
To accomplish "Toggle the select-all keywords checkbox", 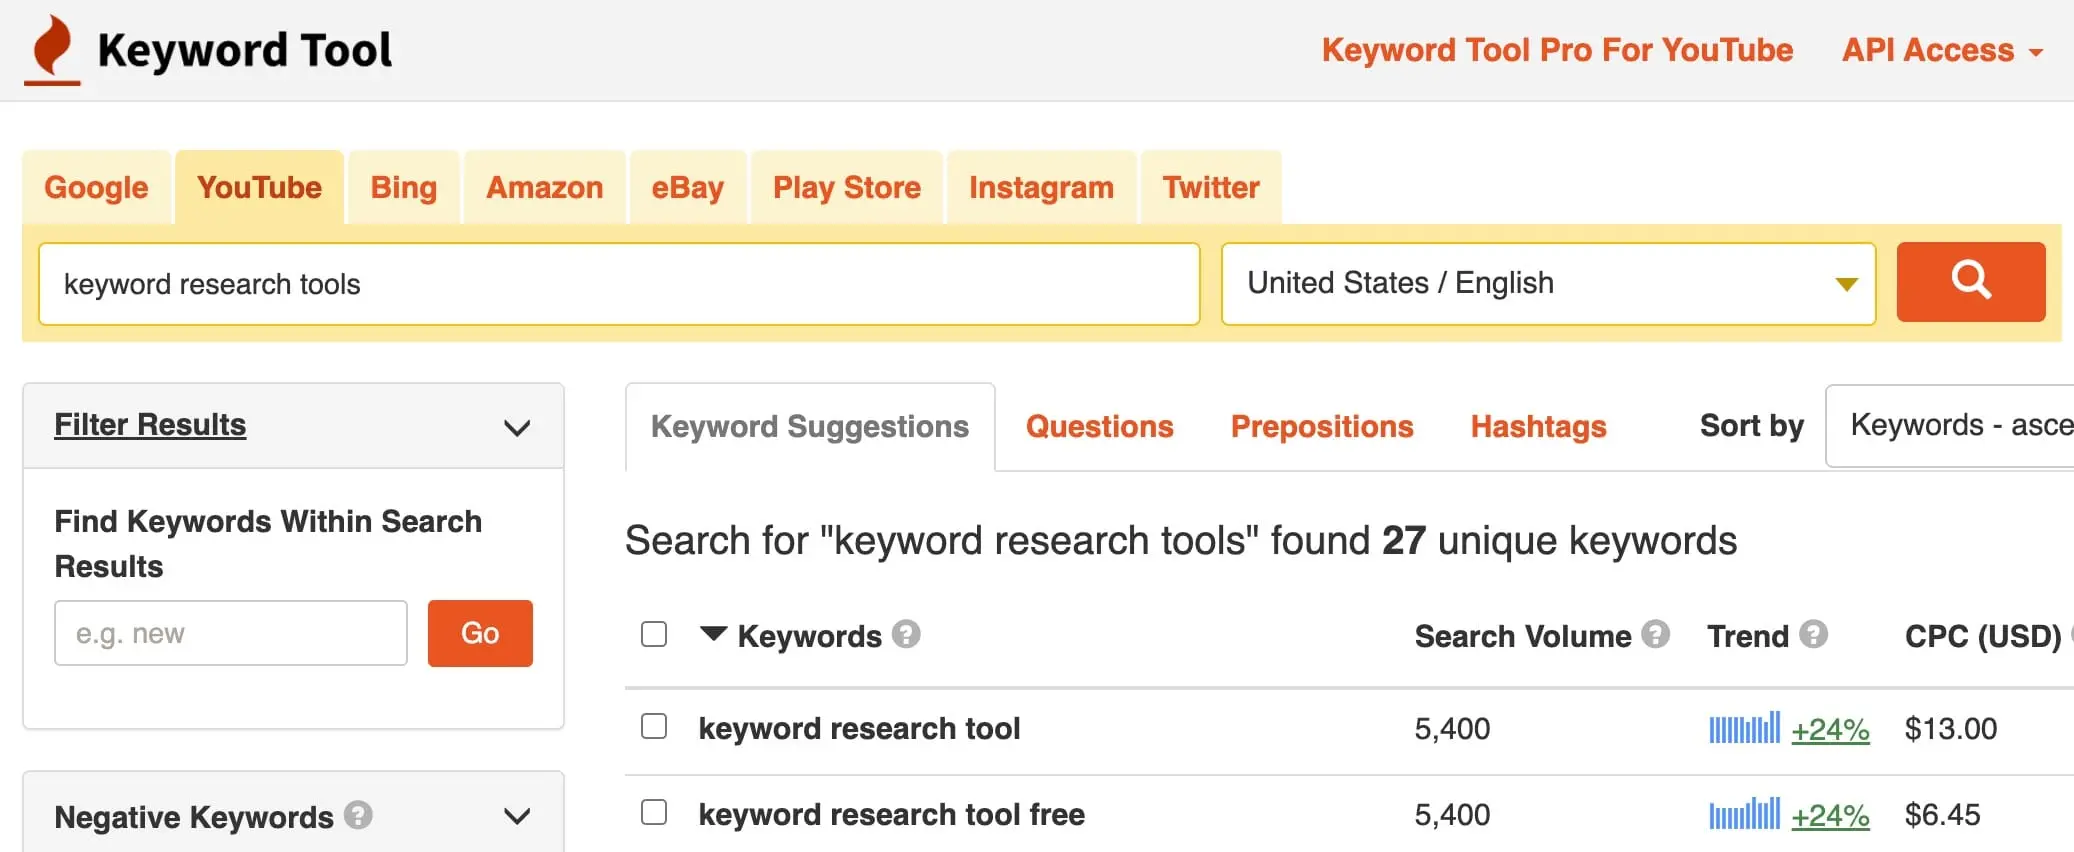I will pos(654,634).
